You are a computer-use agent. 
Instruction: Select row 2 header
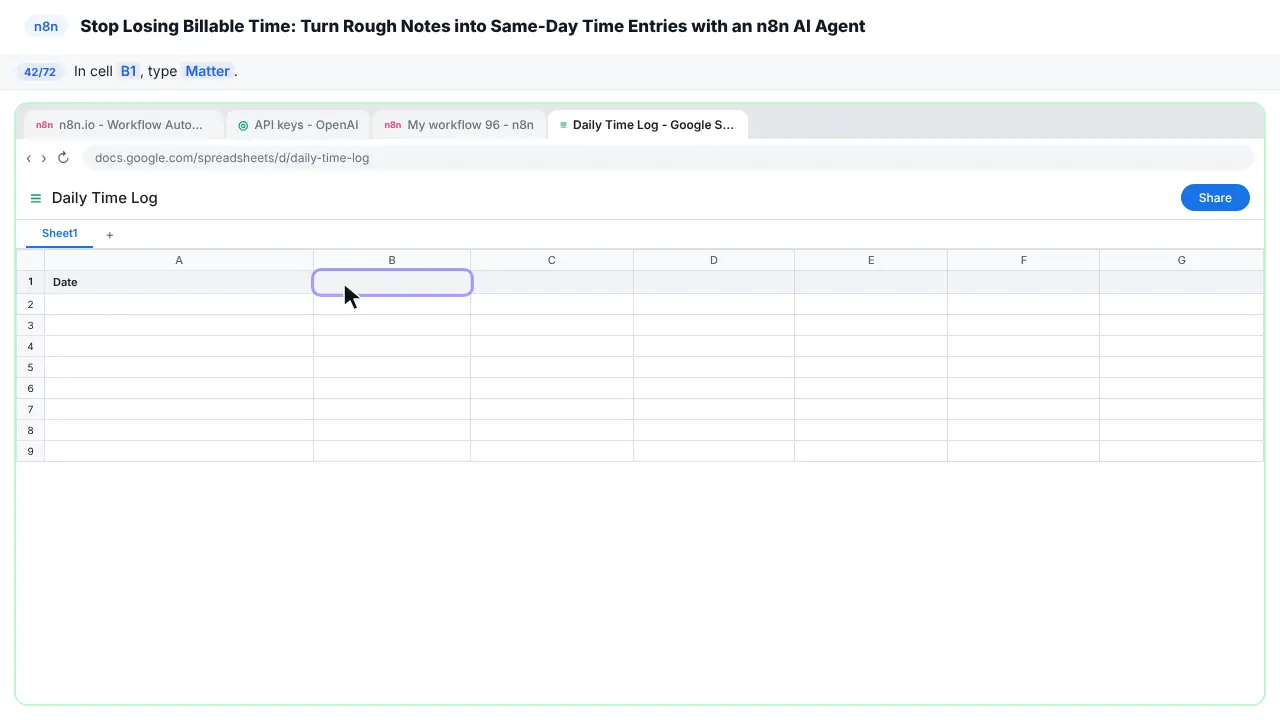[x=31, y=304]
